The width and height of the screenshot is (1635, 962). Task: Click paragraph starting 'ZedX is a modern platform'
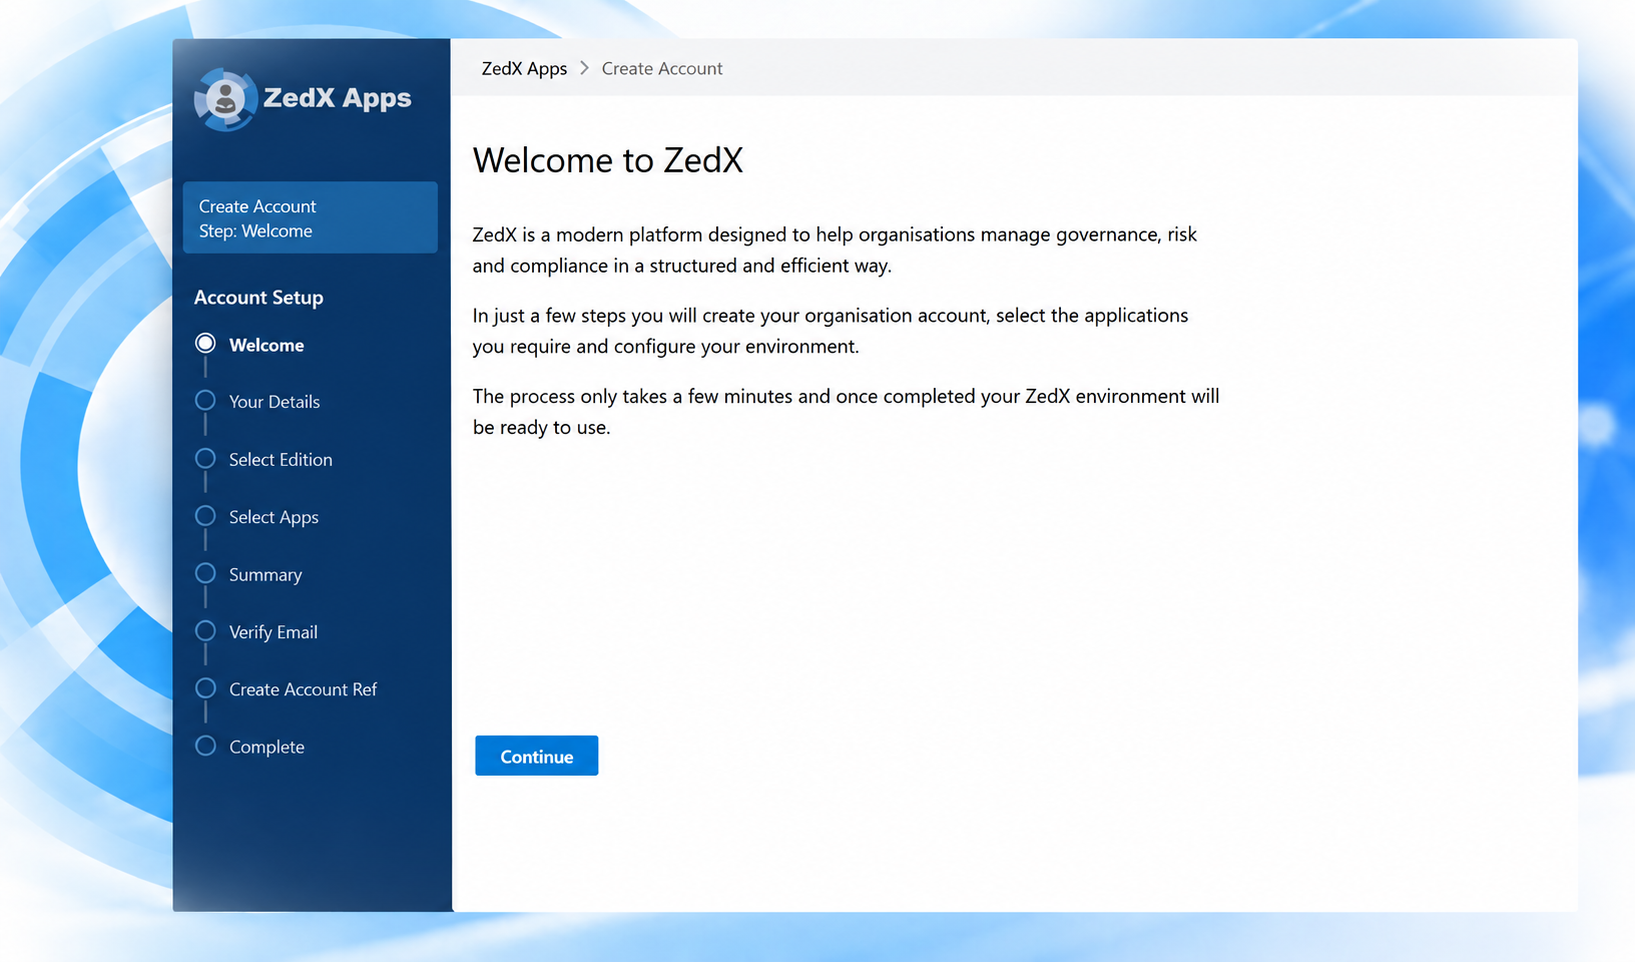click(x=835, y=250)
